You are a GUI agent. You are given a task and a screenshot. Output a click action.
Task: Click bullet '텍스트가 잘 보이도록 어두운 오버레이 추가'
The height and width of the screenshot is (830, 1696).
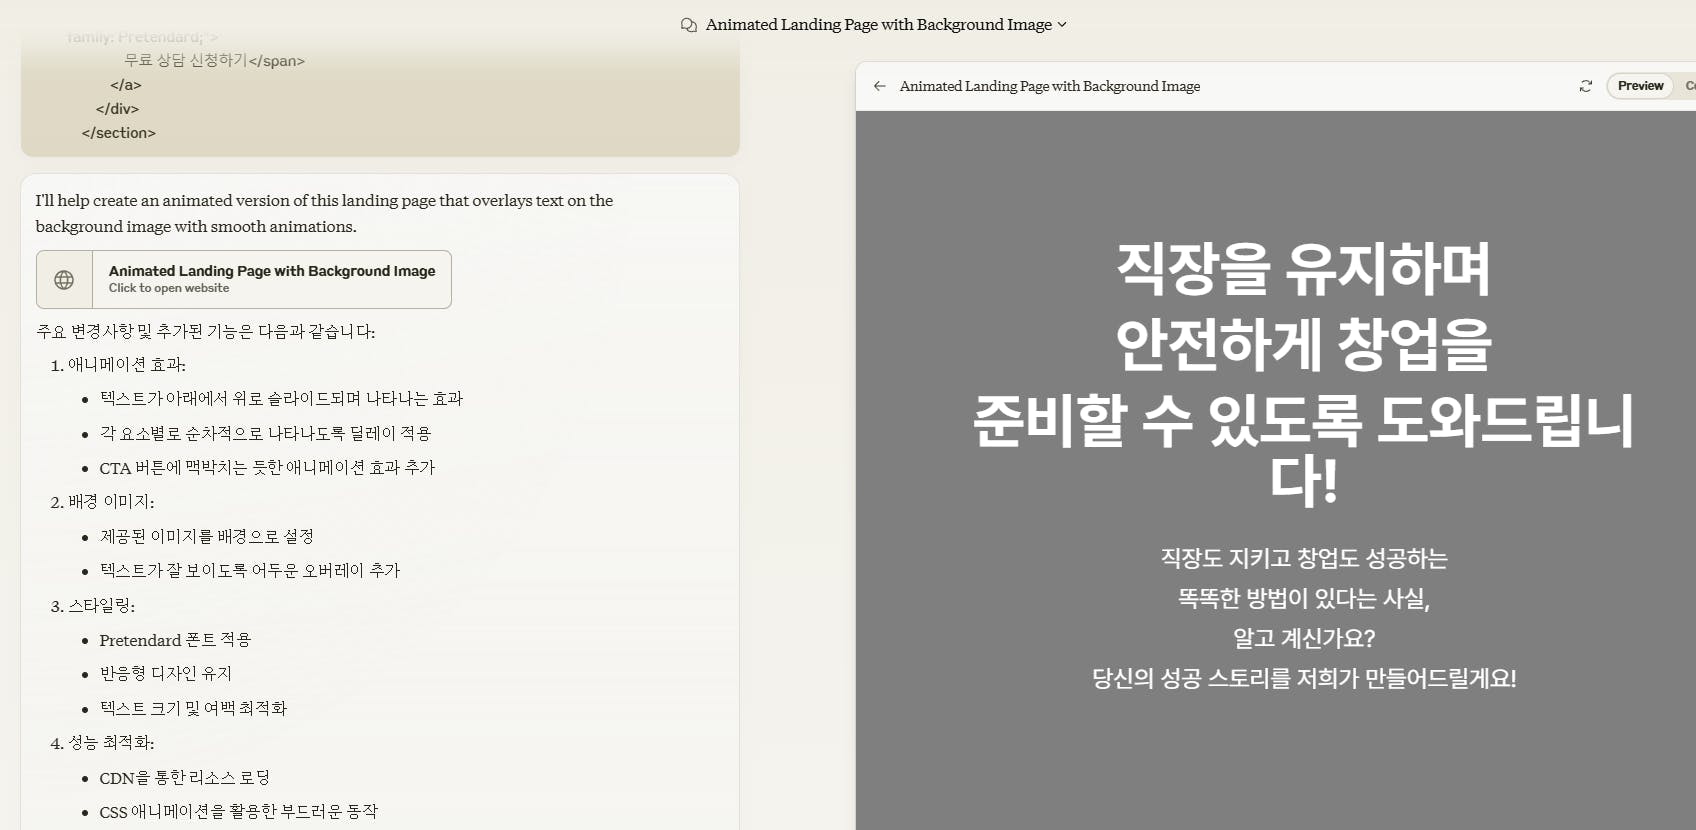pos(249,571)
